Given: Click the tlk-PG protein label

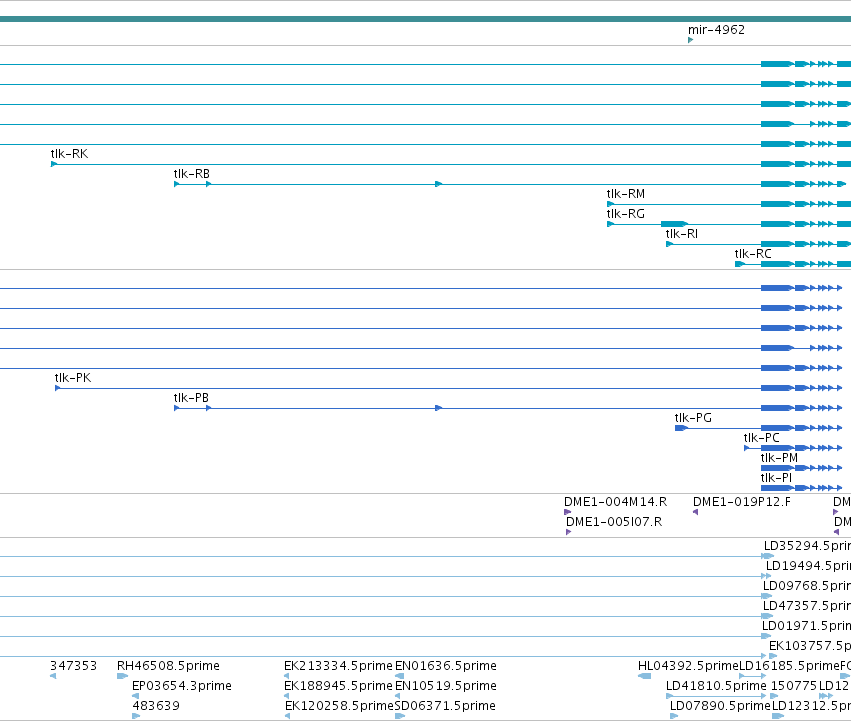Looking at the screenshot, I should pos(693,418).
